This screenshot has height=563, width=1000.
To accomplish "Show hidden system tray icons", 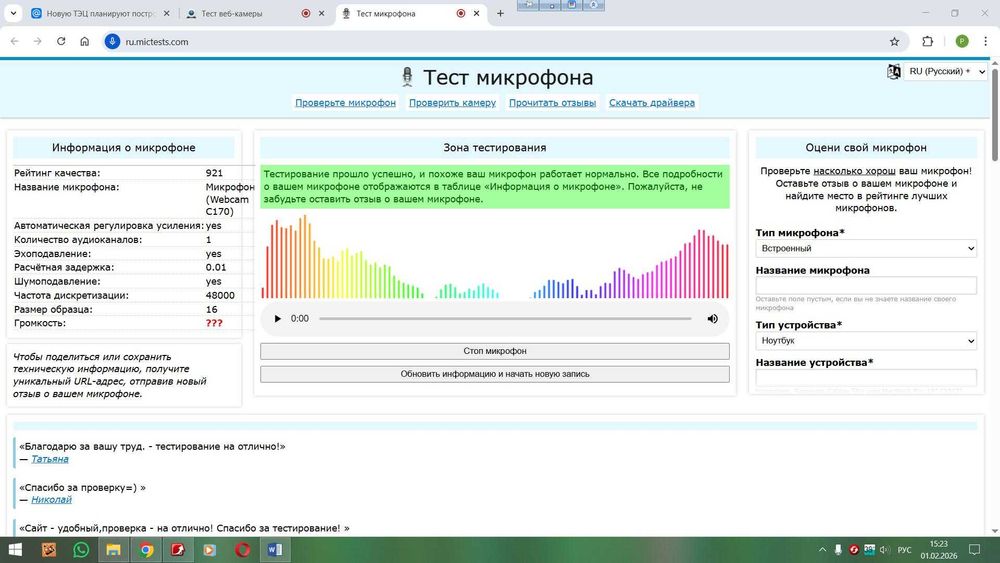I will pyautogui.click(x=822, y=550).
